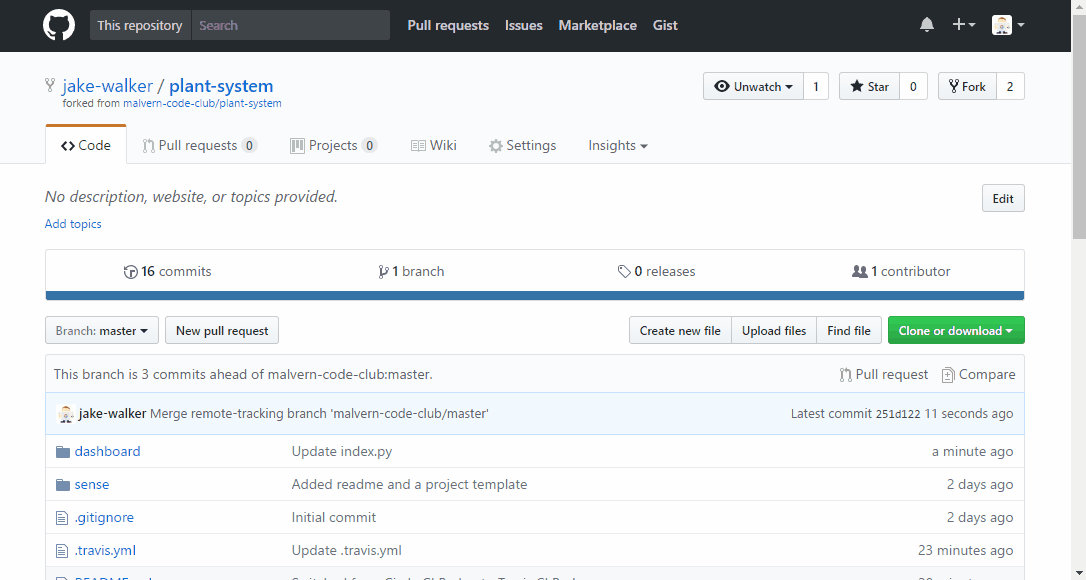1086x580 pixels.
Task: Open Pull requests in top navigation
Action: (448, 26)
